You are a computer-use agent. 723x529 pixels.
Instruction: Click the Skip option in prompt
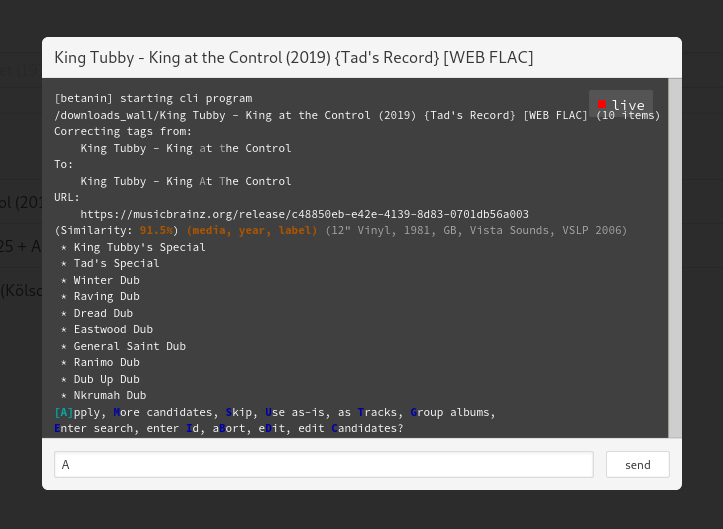(239, 412)
